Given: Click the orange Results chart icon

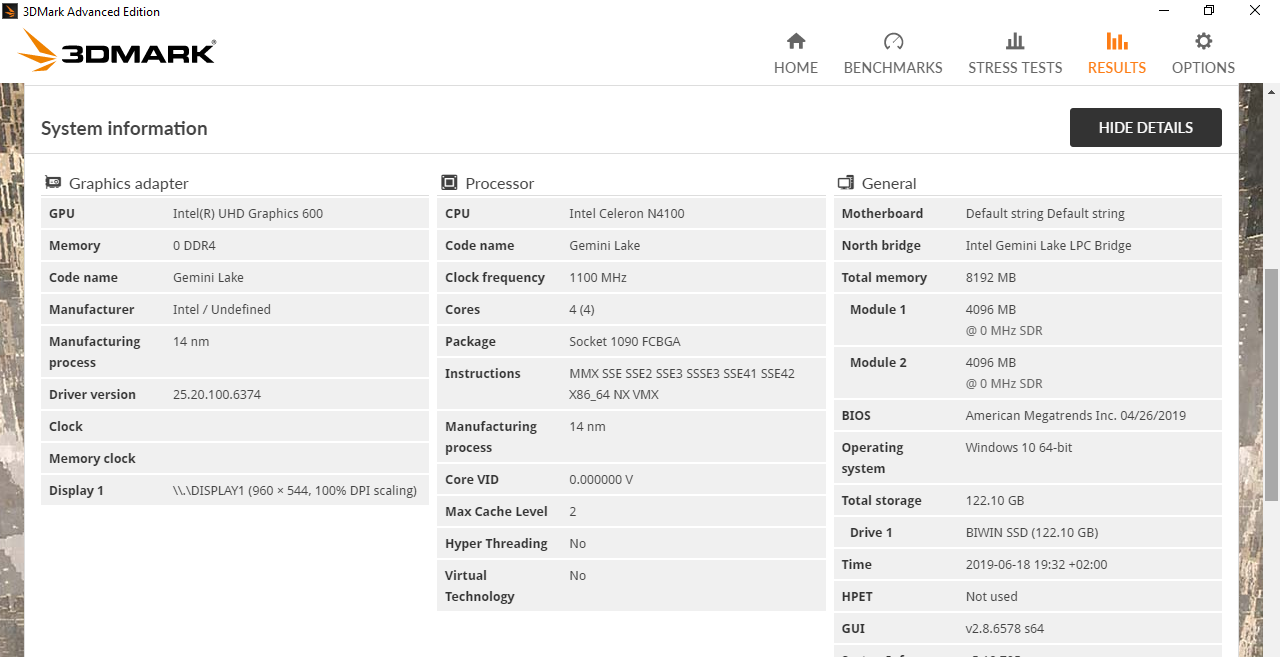Looking at the screenshot, I should pyautogui.click(x=1117, y=41).
